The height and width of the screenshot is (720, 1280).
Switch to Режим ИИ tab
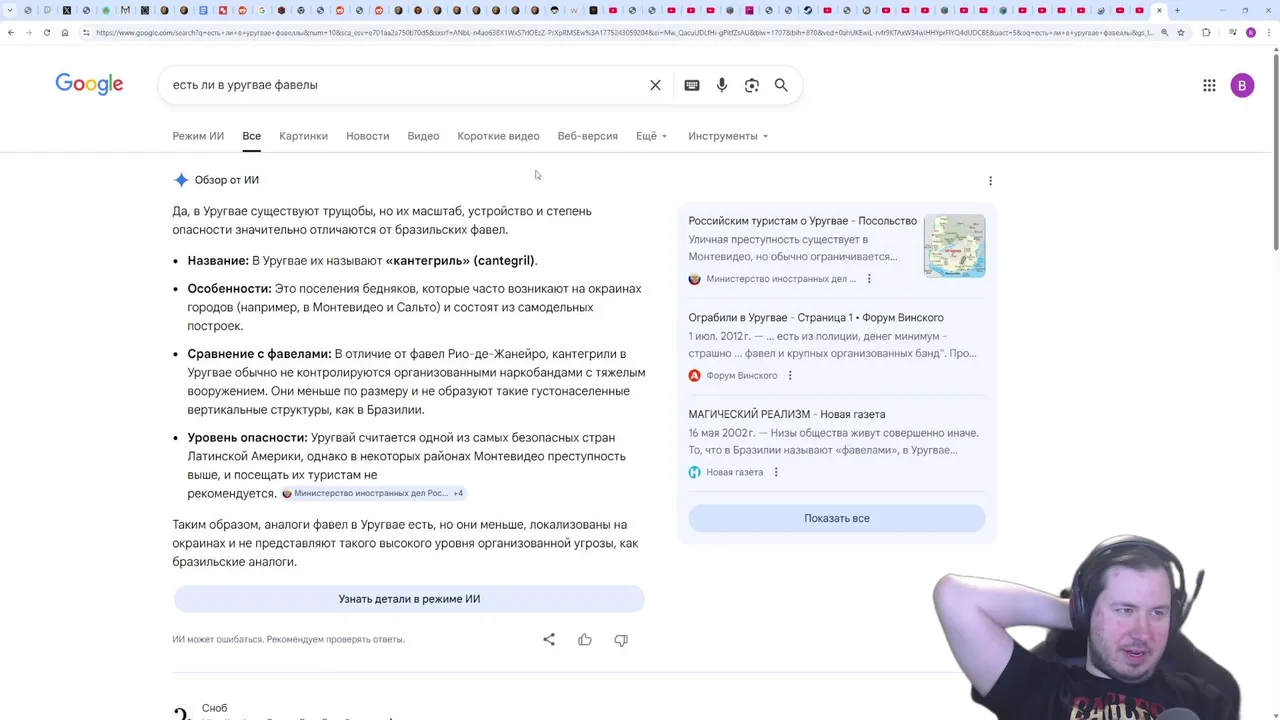click(198, 136)
